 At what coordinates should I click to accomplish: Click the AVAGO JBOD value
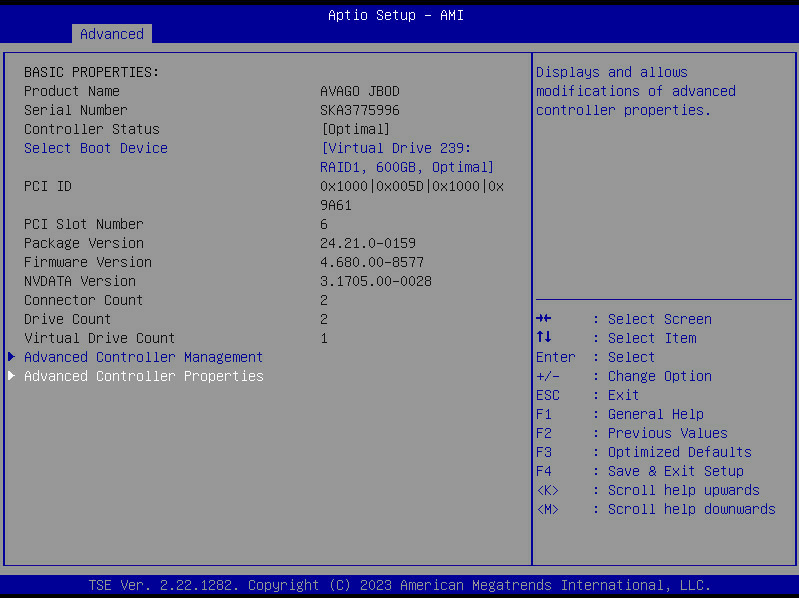coord(360,91)
